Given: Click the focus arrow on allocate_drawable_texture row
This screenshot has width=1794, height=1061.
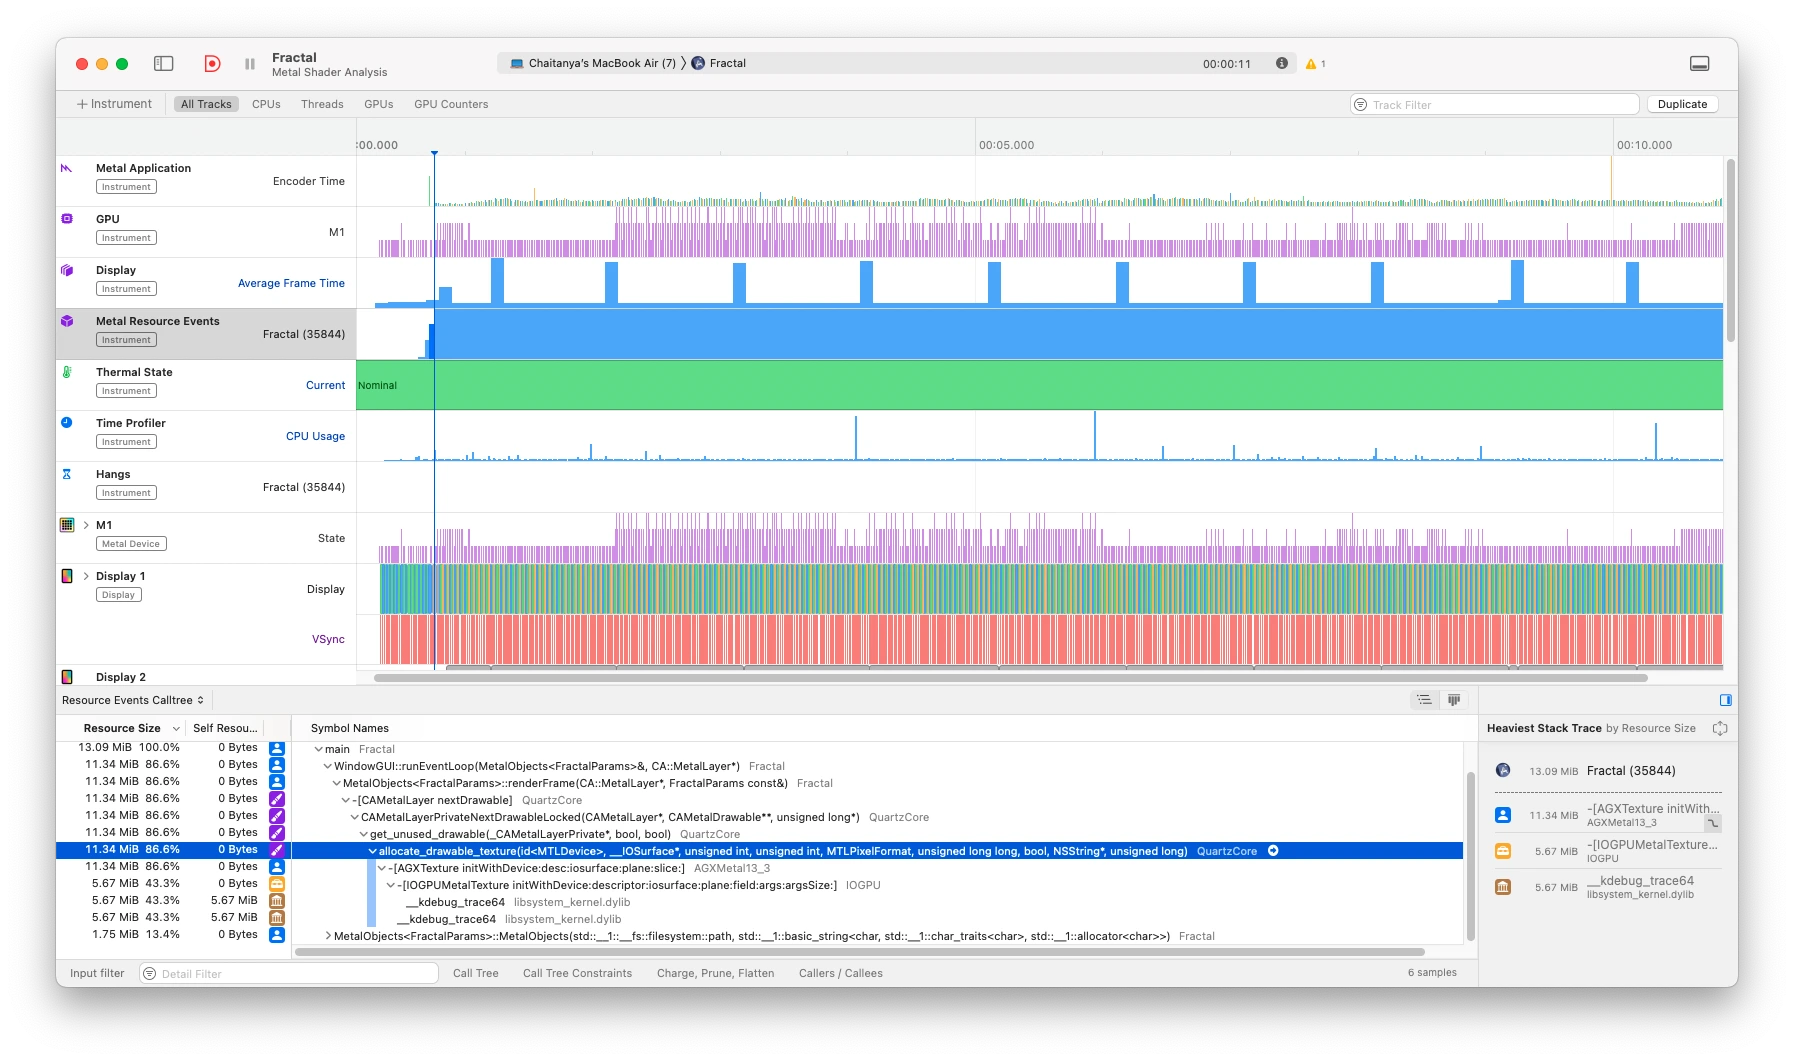Looking at the screenshot, I should point(1273,851).
